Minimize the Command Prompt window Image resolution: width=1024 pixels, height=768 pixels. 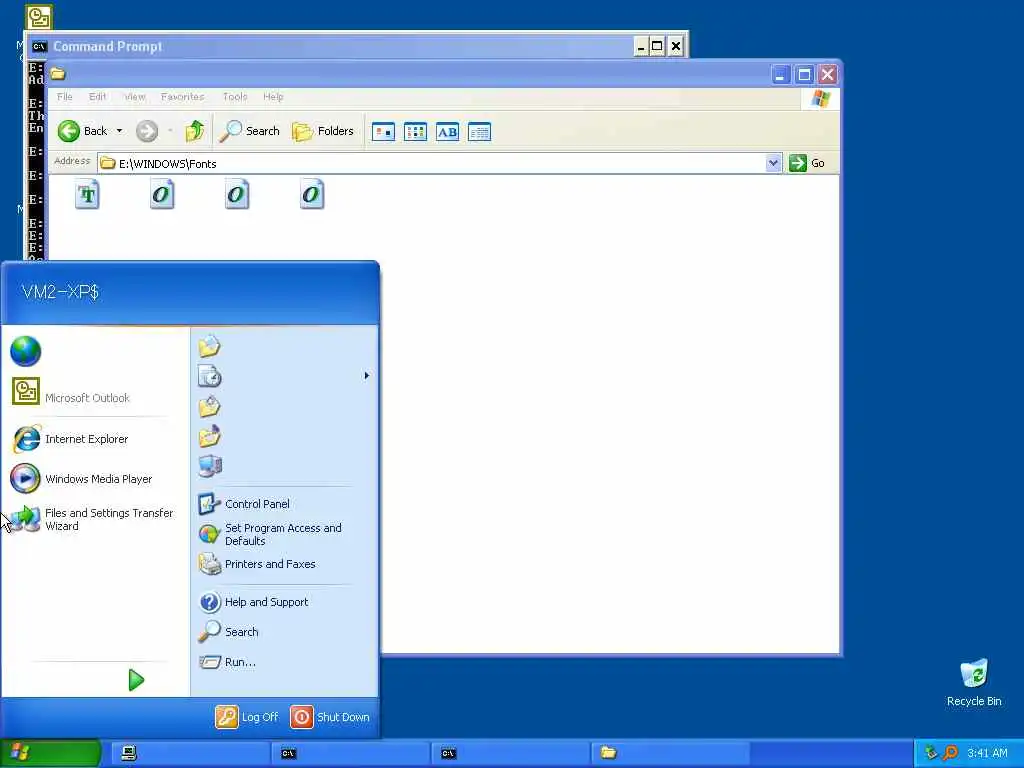click(x=641, y=46)
